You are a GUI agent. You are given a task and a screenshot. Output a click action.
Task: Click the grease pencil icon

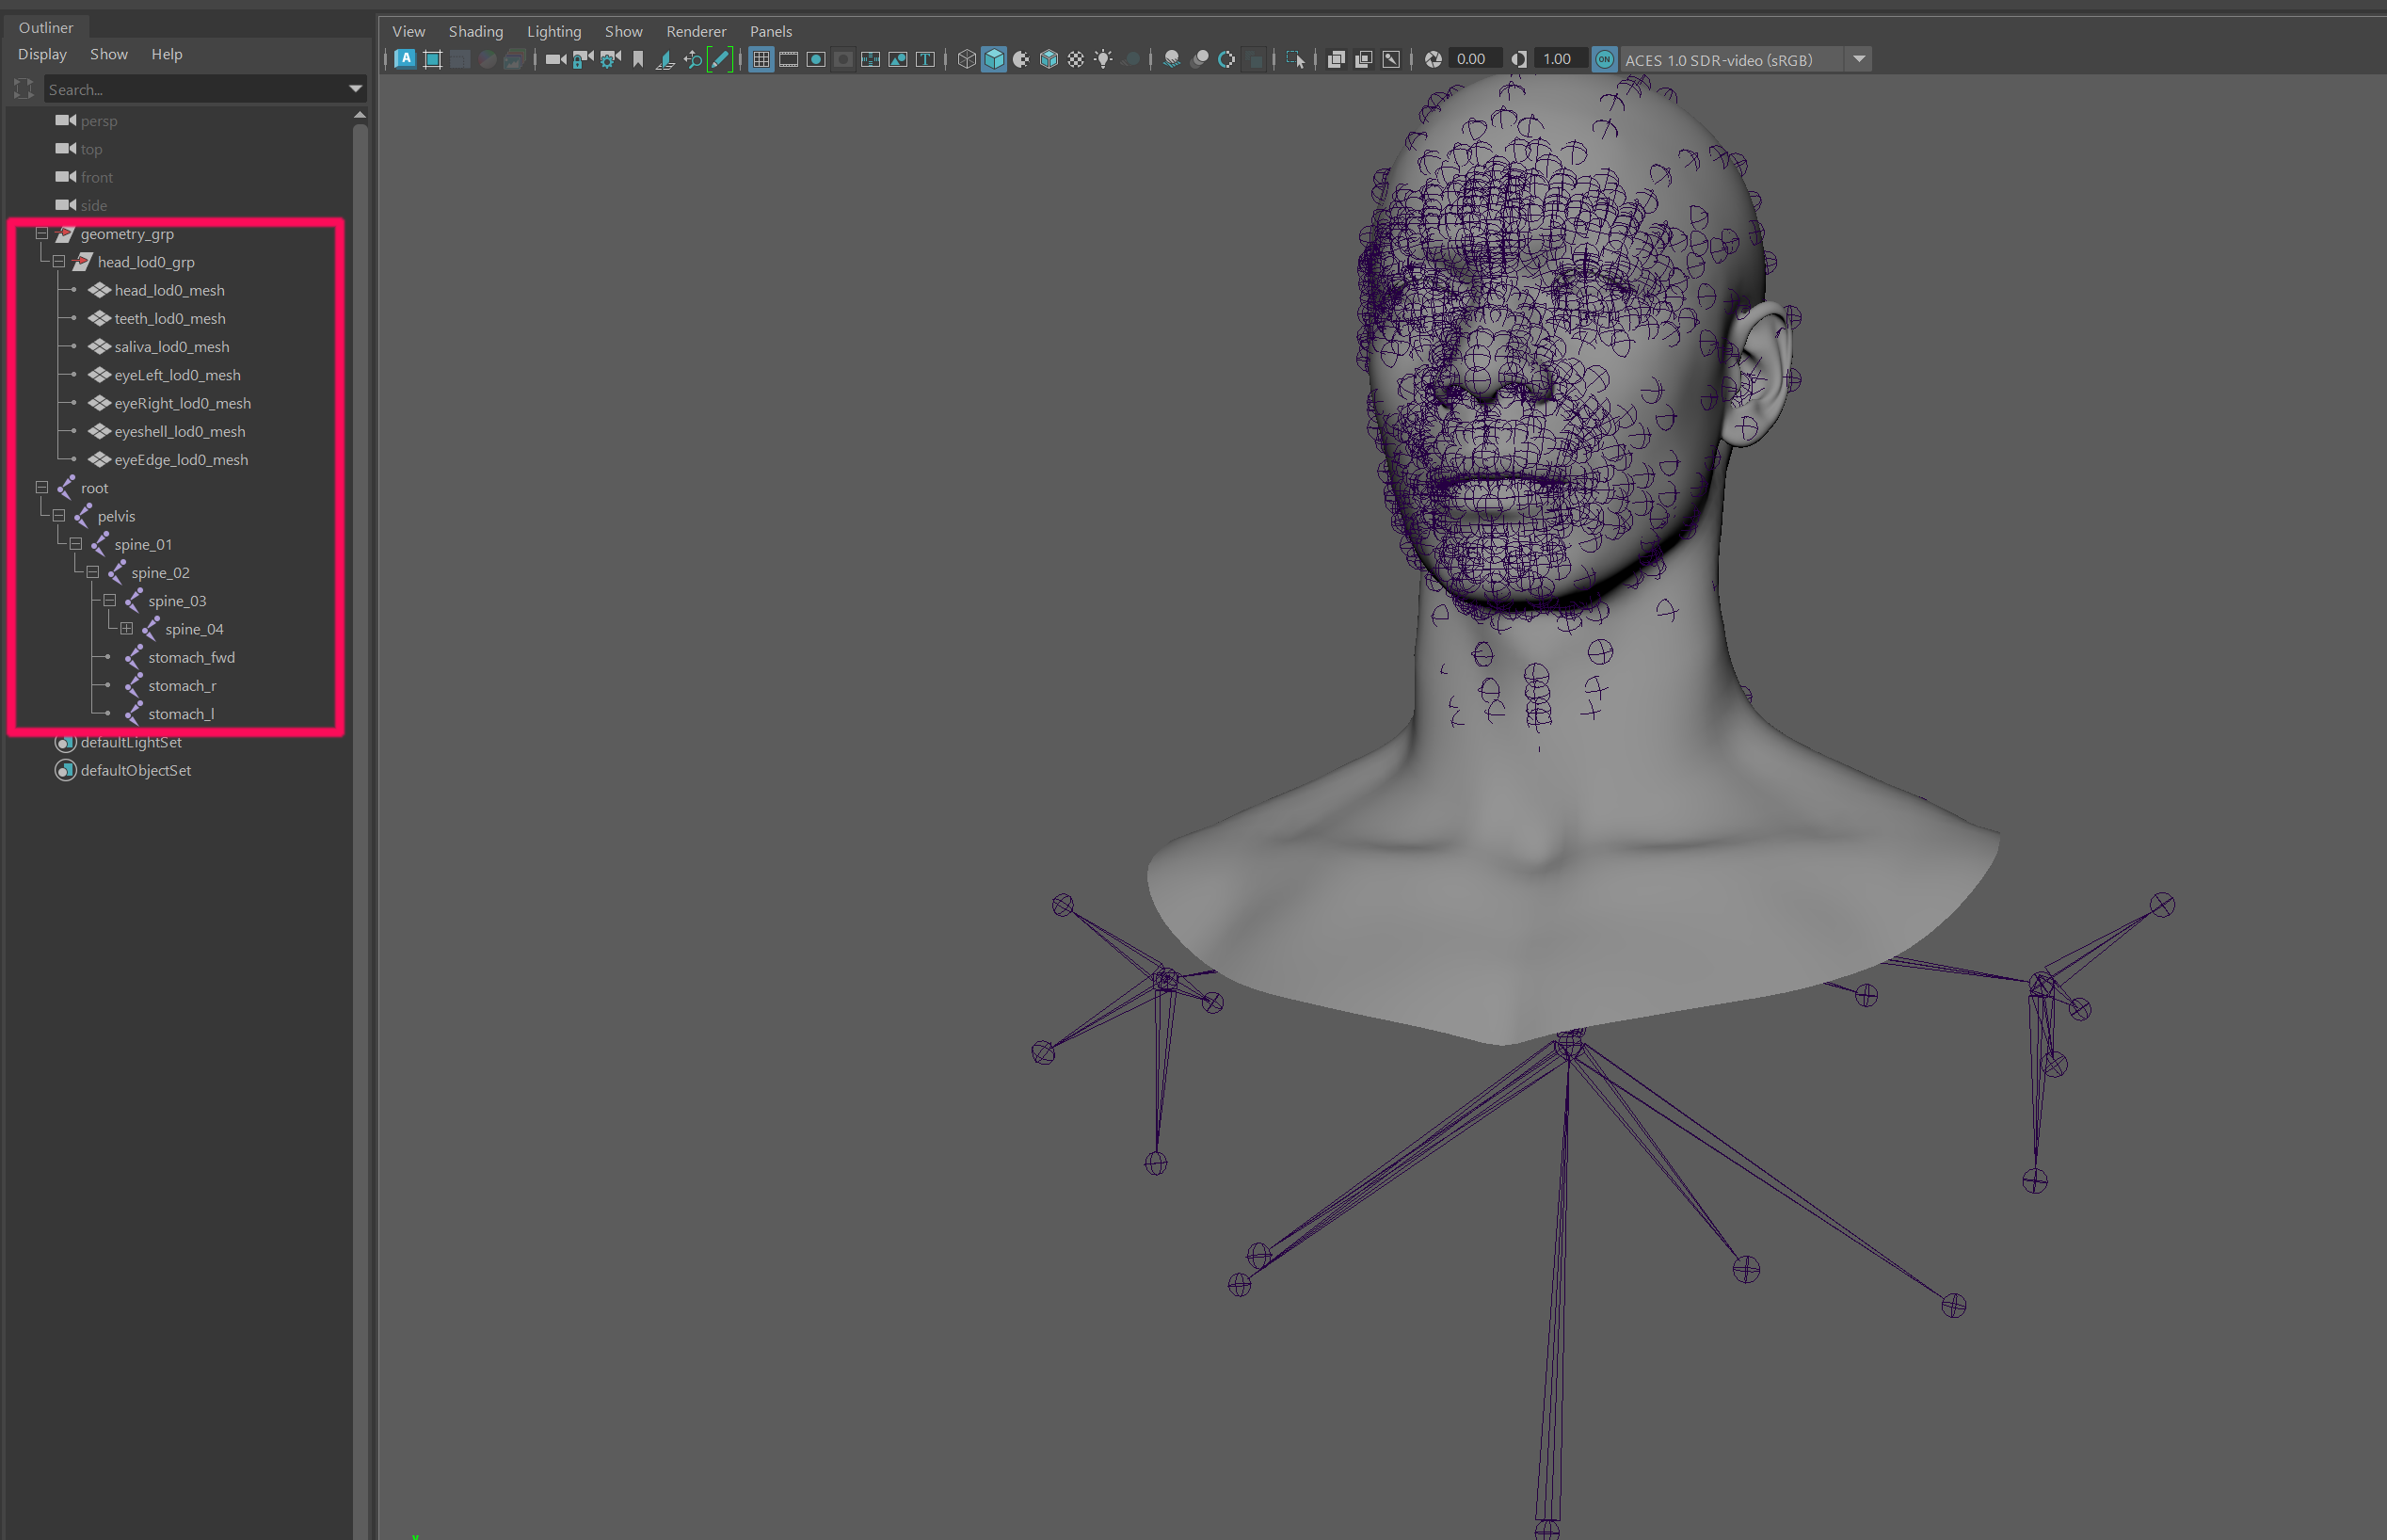coord(720,60)
